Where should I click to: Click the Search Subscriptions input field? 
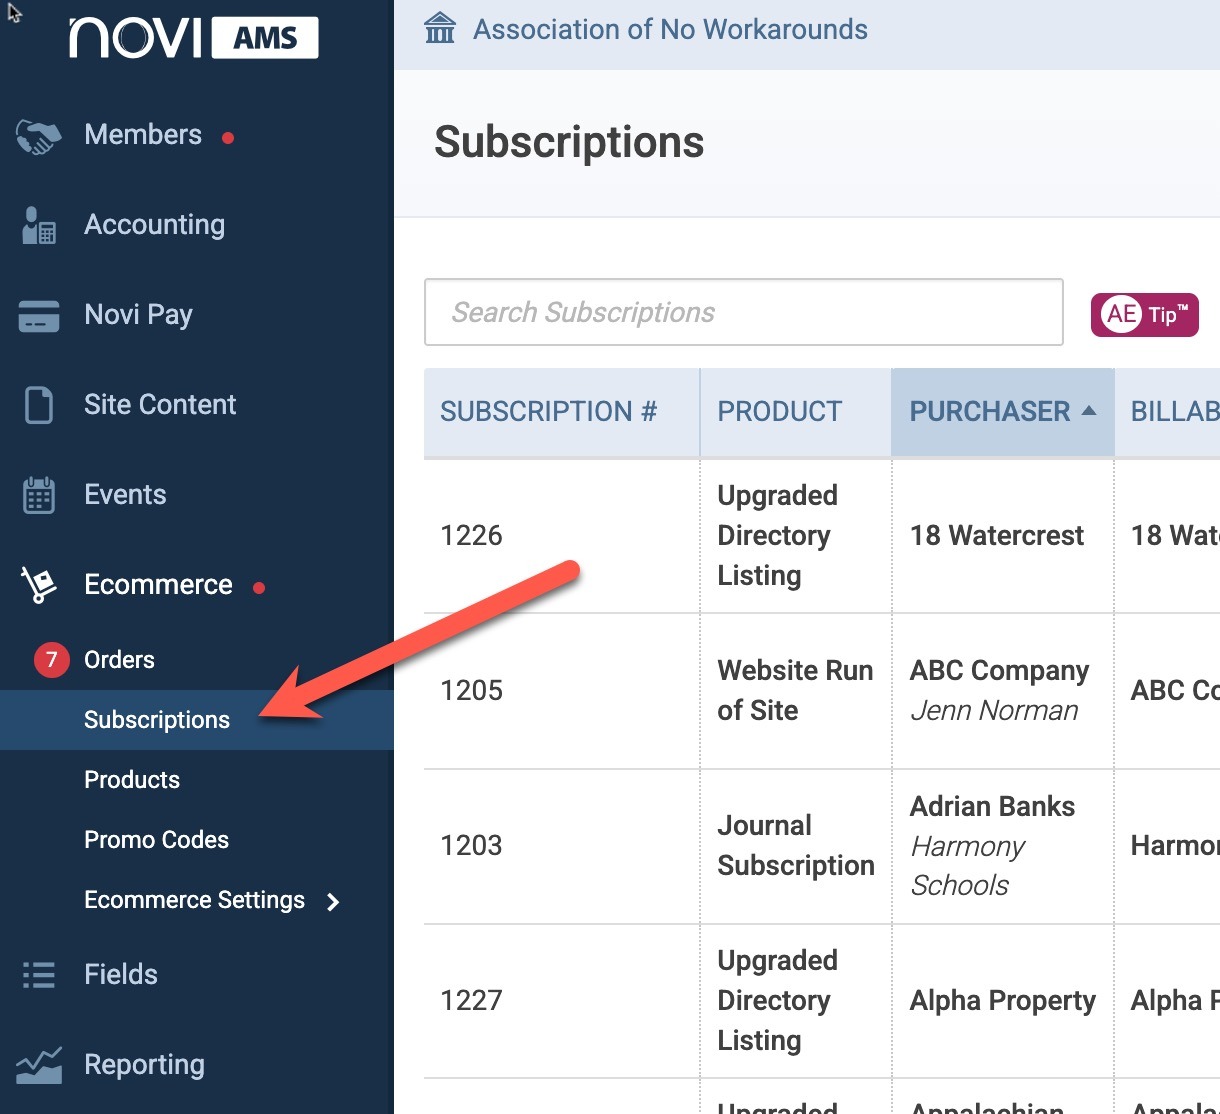click(x=743, y=312)
